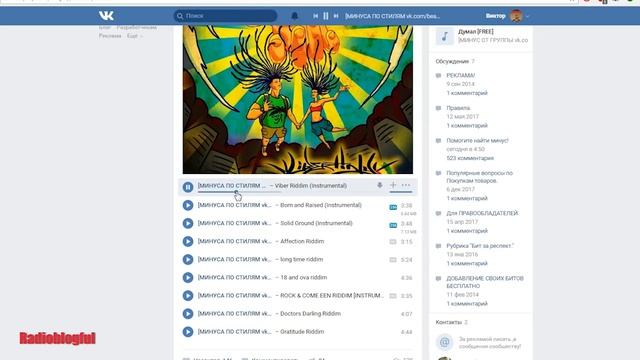Click bitrate badge on Born and Raised
640x360 pixels.
393,207
